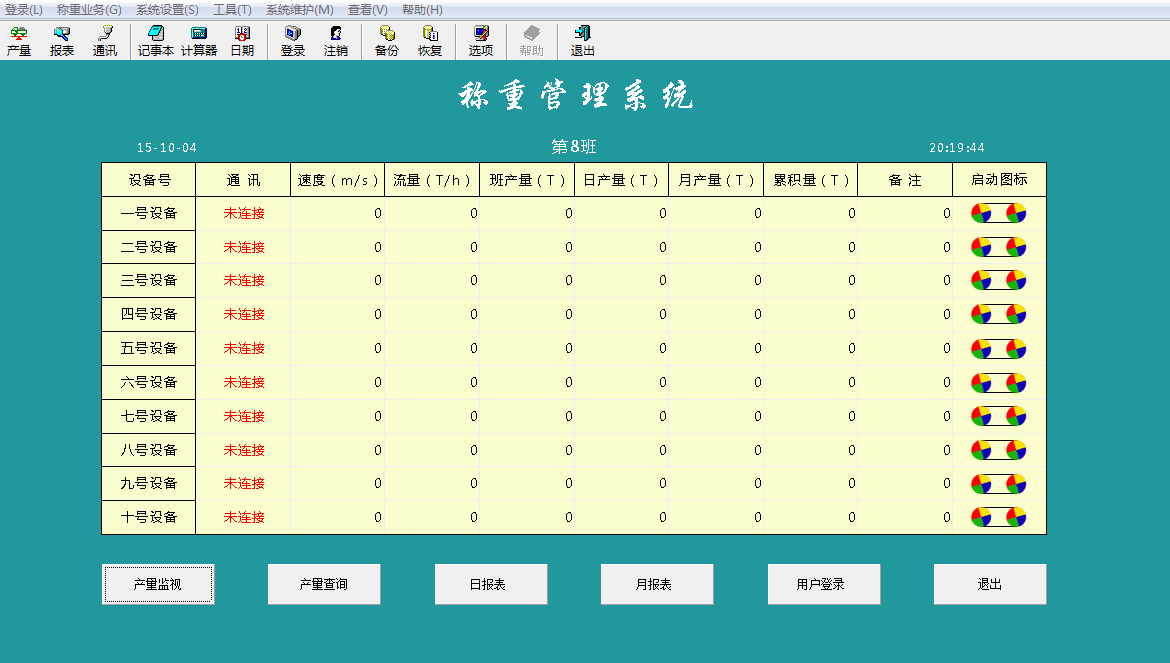The height and width of the screenshot is (663, 1170).
Task: Click the 登录 toolbar icon
Action: tap(293, 41)
